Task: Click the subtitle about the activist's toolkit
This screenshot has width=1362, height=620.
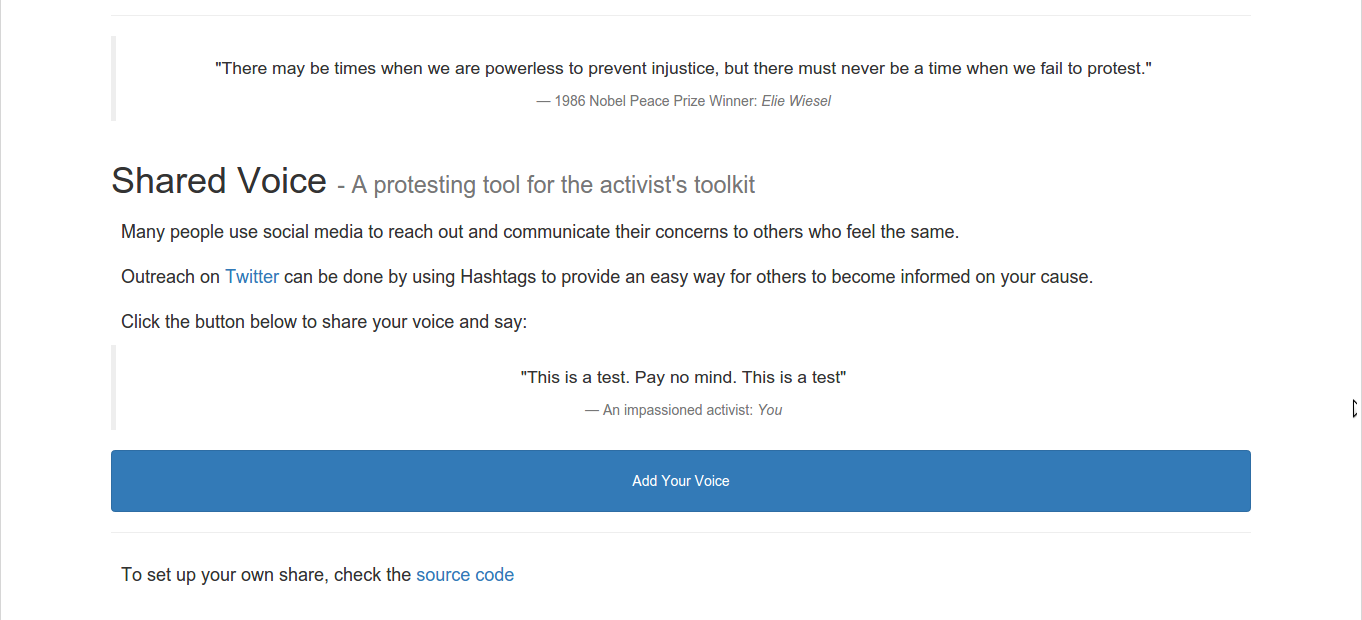Action: pyautogui.click(x=546, y=185)
